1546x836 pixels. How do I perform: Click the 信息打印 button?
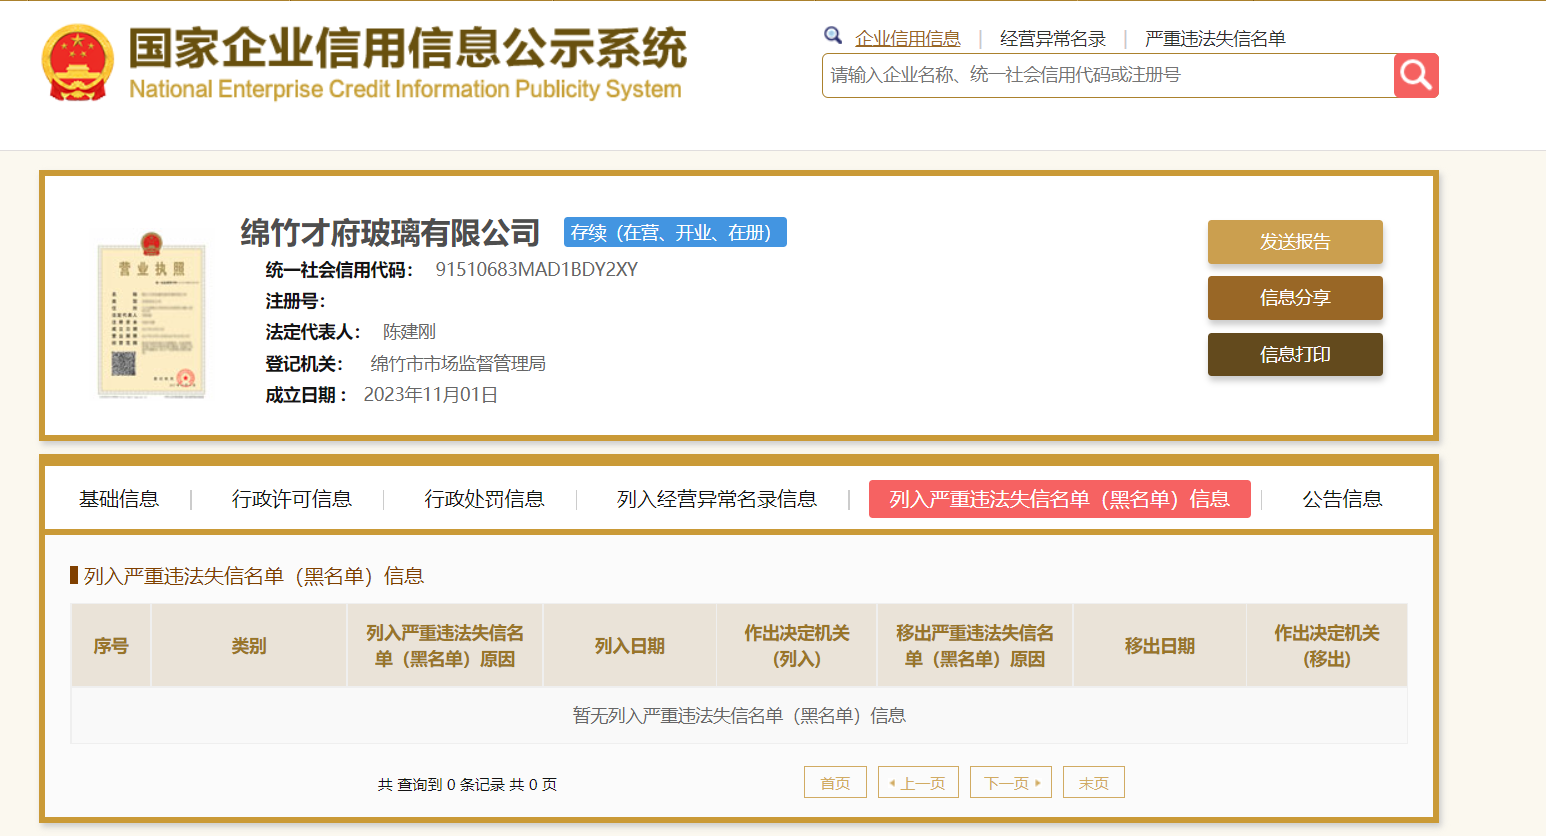point(1295,354)
